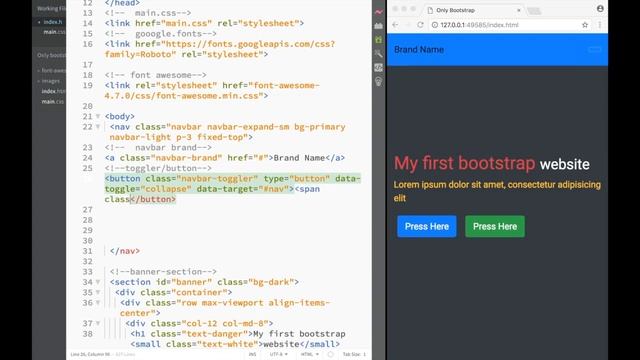Click the green Press Here button
Viewport: 640px width, 360px height.
(x=495, y=227)
